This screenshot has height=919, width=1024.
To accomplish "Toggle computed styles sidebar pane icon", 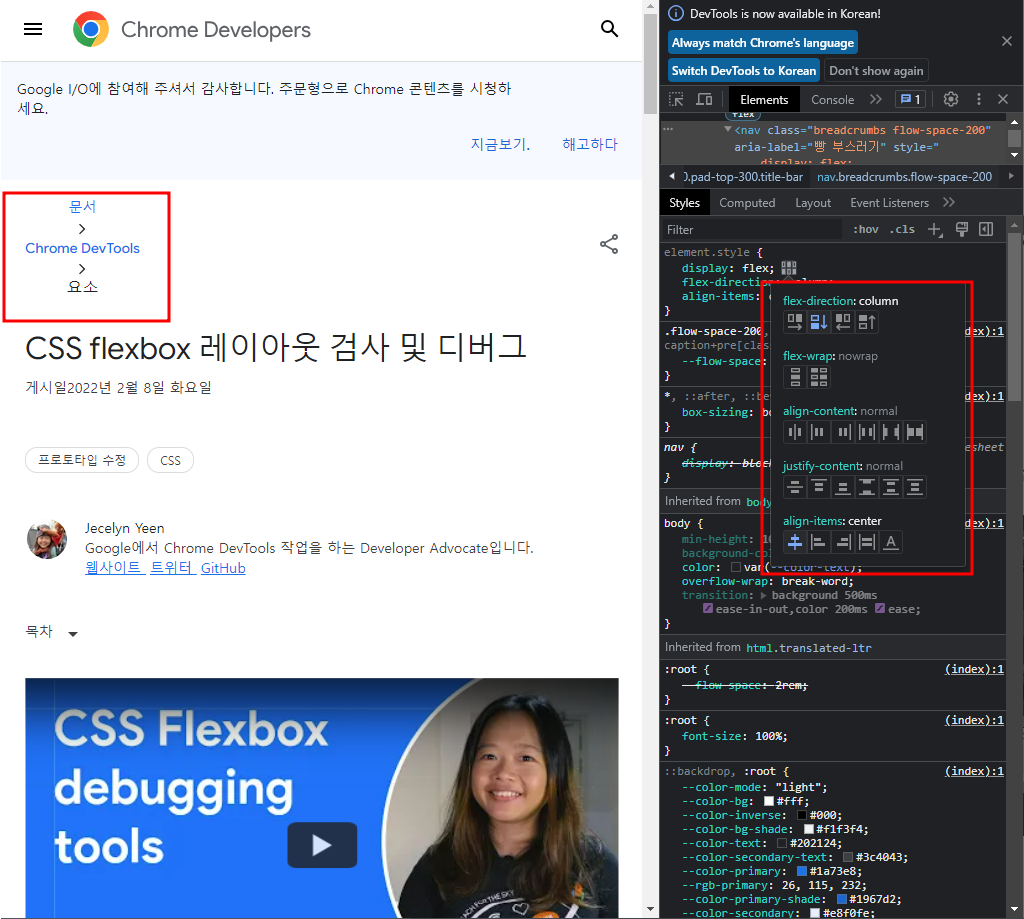I will click(x=986, y=229).
